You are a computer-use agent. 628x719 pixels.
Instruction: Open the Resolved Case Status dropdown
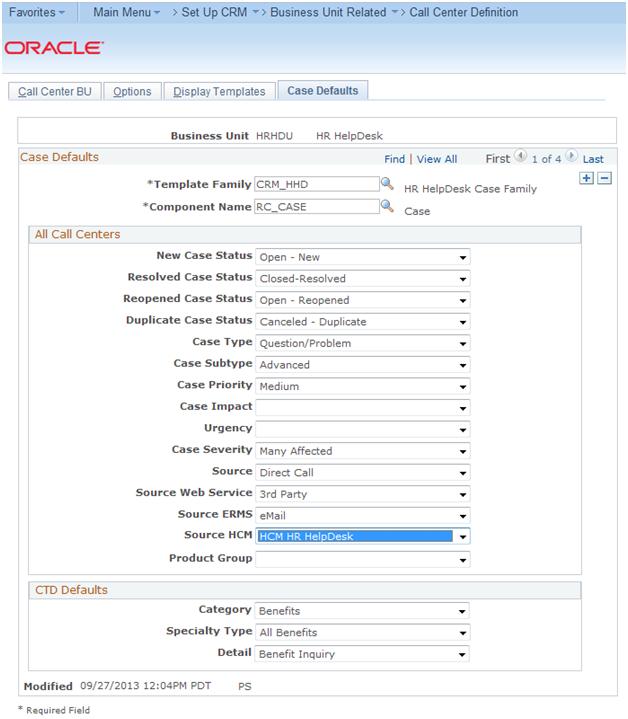coord(363,278)
